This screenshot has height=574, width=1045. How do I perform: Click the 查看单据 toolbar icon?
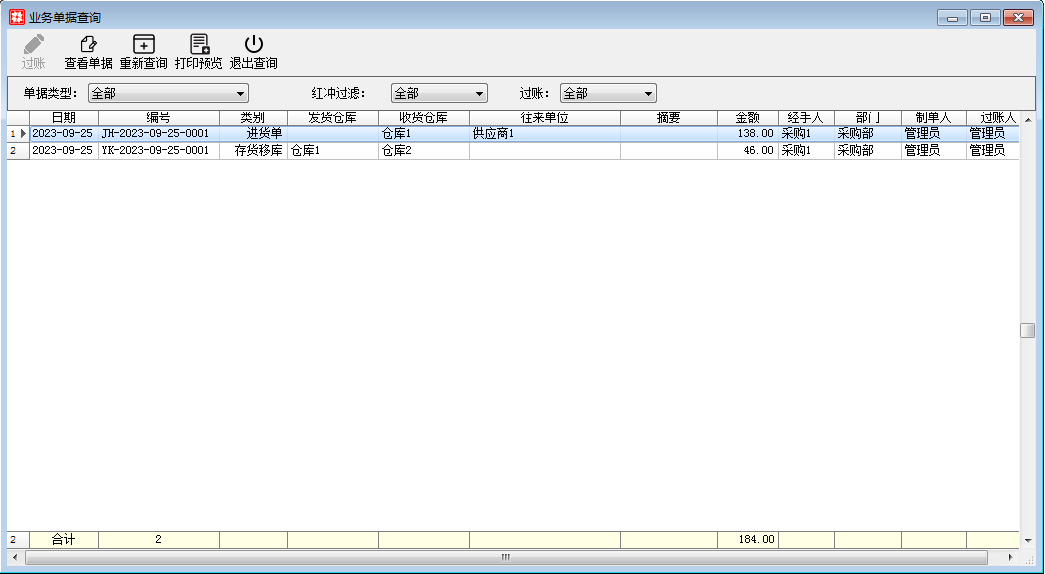tap(88, 45)
